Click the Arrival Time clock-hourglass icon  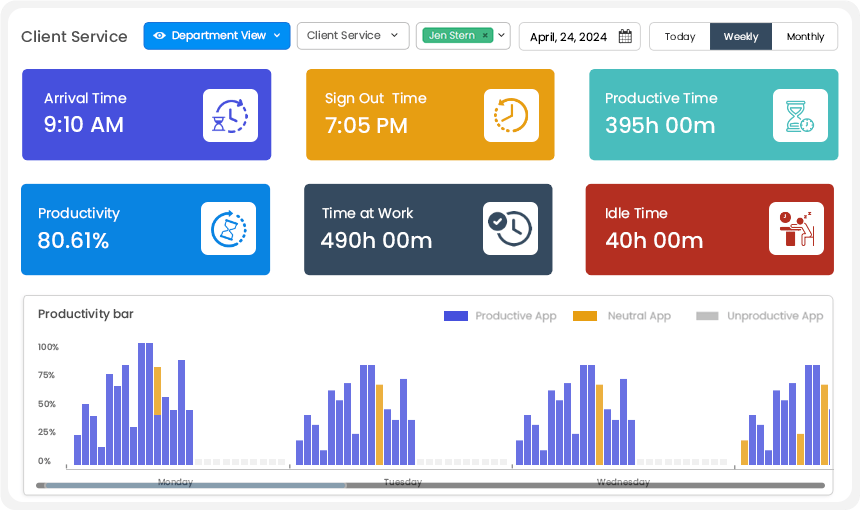(x=230, y=115)
